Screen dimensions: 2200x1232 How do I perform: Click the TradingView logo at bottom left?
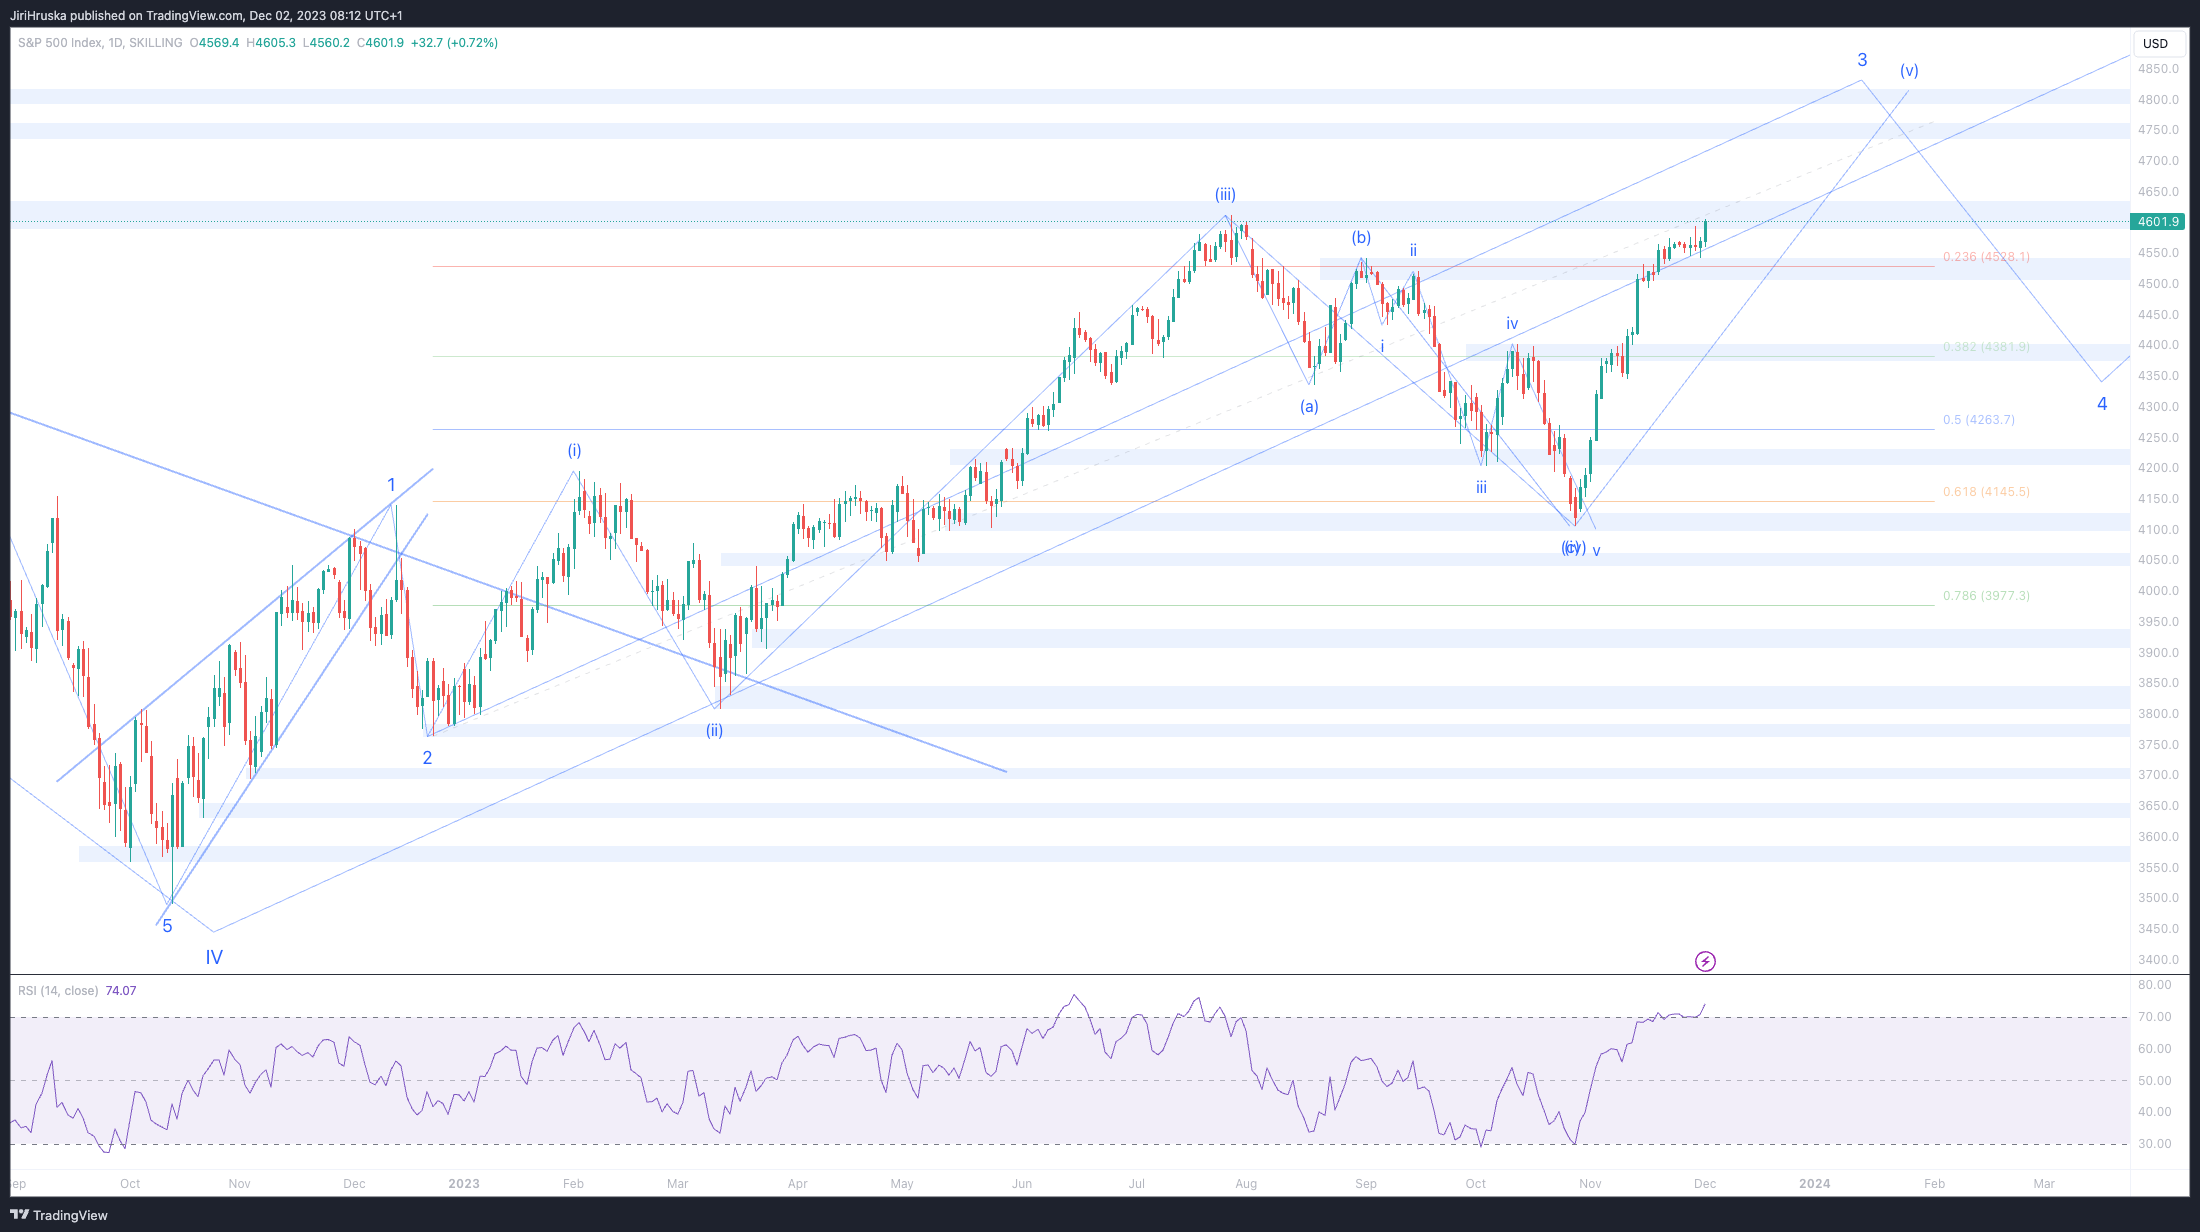[59, 1215]
